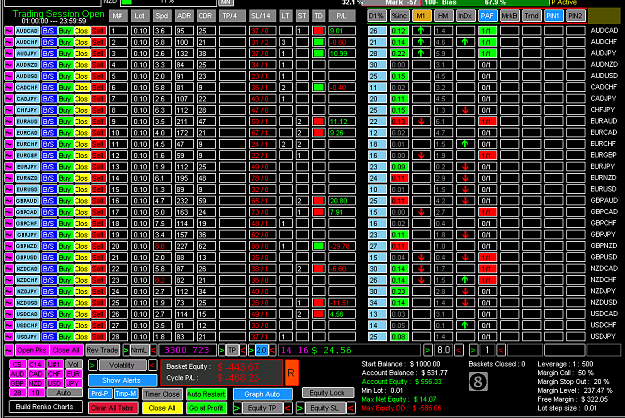The height and width of the screenshot is (418, 625).
Task: Click the green arrow left of Equity SL
Action: (x=300, y=408)
